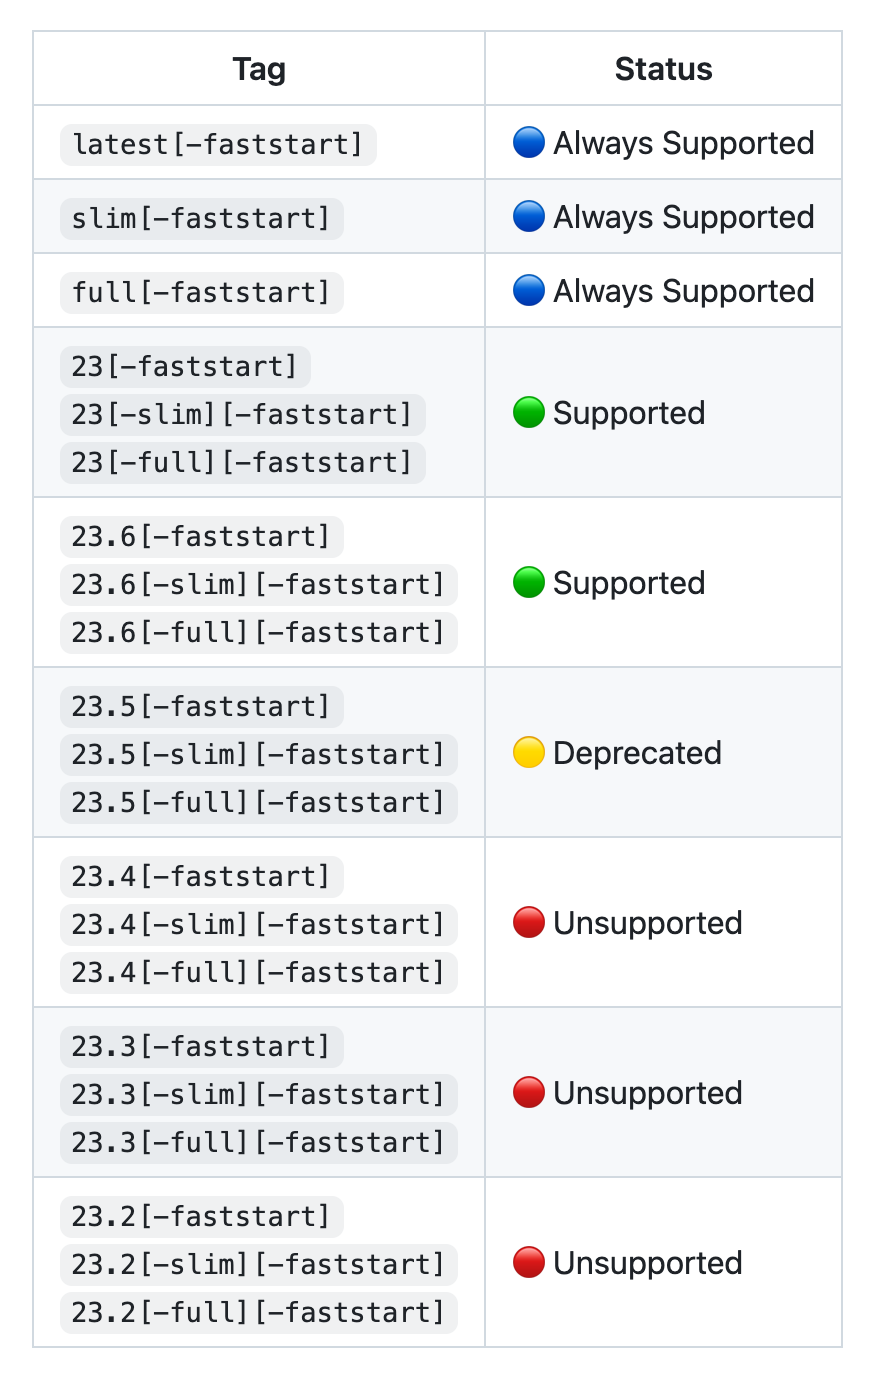This screenshot has width=878, height=1380.
Task: Click green Supported dot for tag 23
Action: (x=528, y=413)
